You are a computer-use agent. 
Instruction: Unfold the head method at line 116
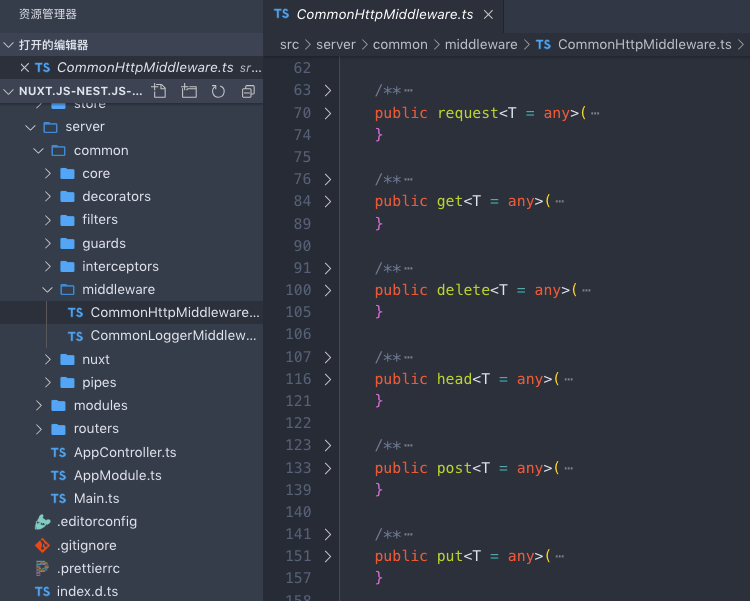(x=328, y=379)
